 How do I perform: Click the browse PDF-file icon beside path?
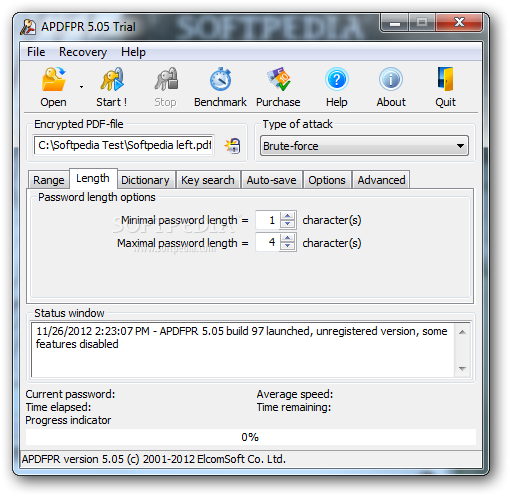(233, 146)
